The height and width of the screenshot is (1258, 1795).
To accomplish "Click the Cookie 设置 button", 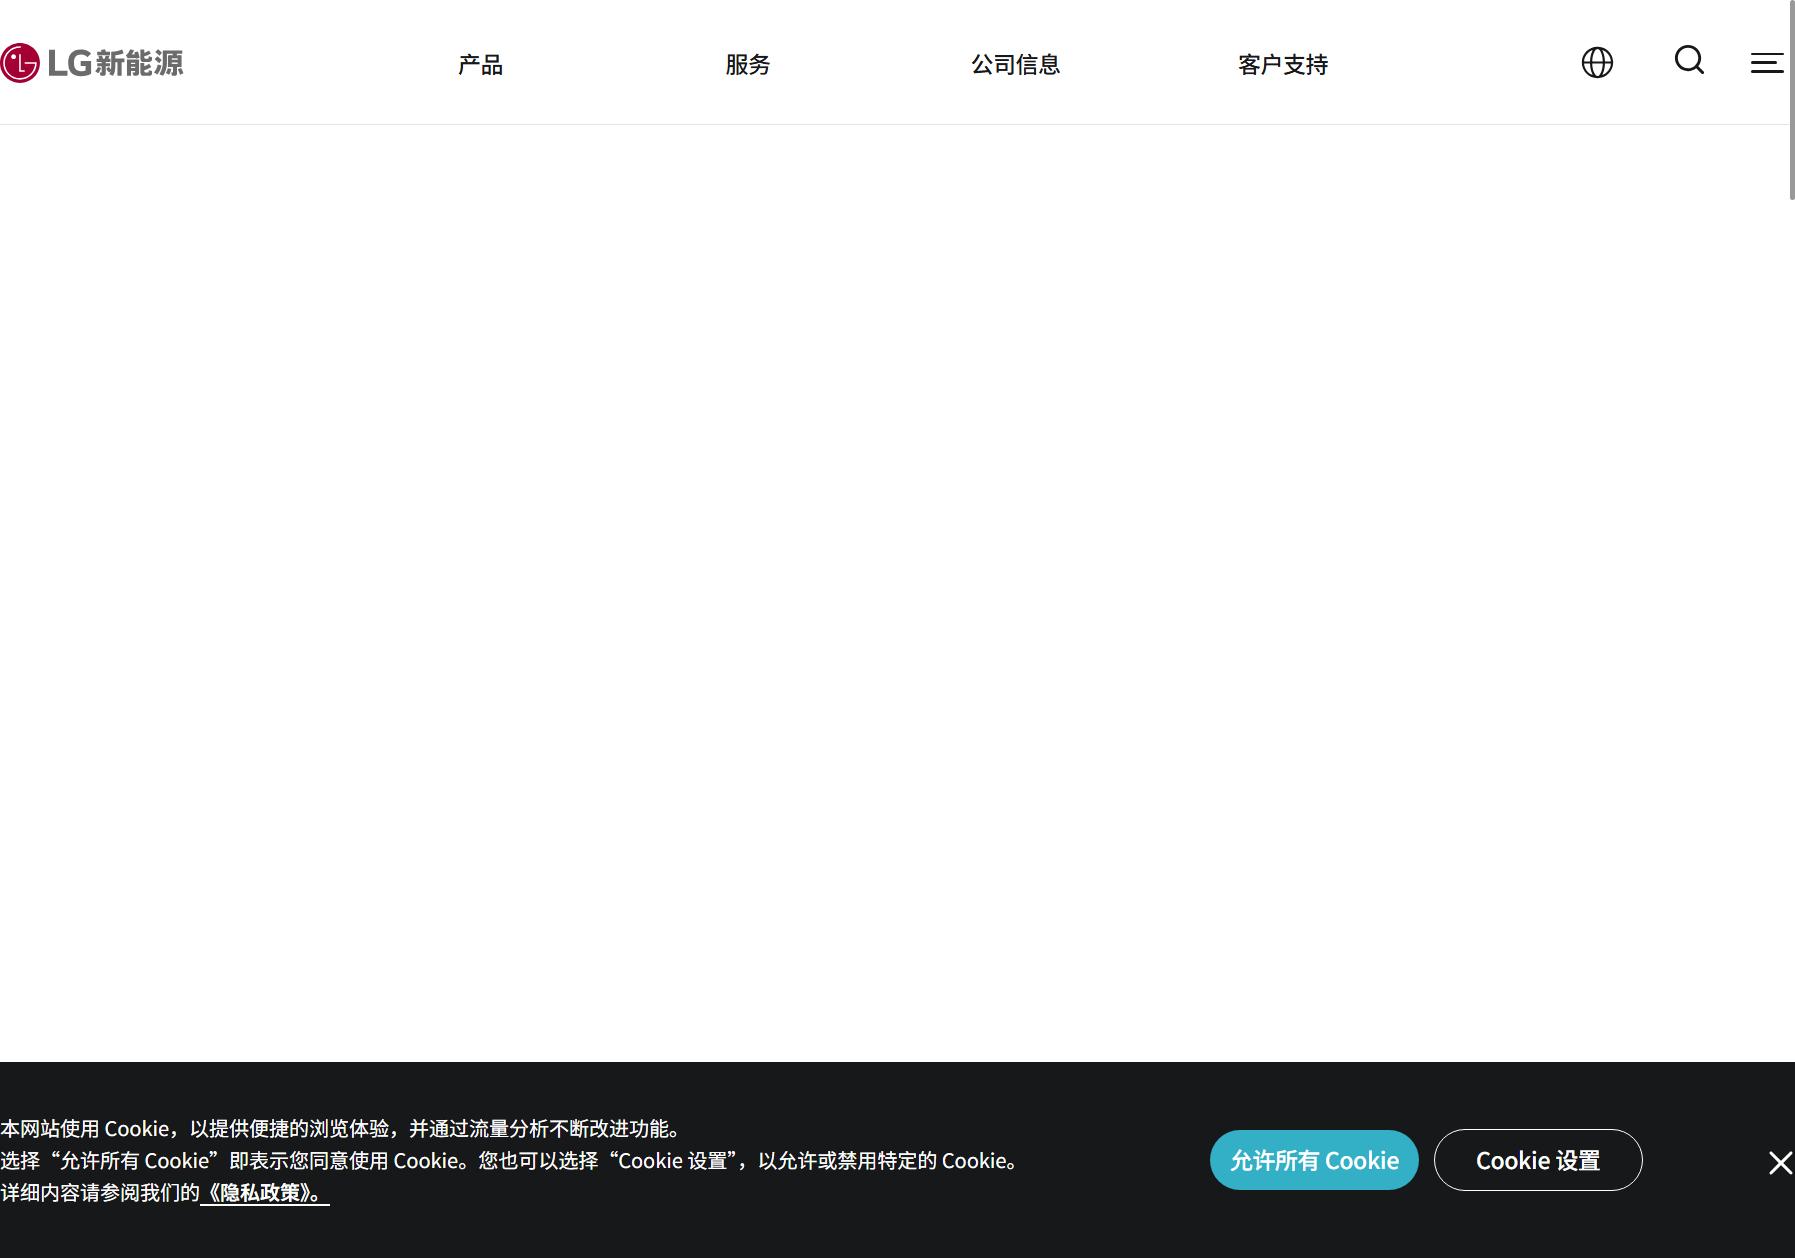I will 1538,1160.
